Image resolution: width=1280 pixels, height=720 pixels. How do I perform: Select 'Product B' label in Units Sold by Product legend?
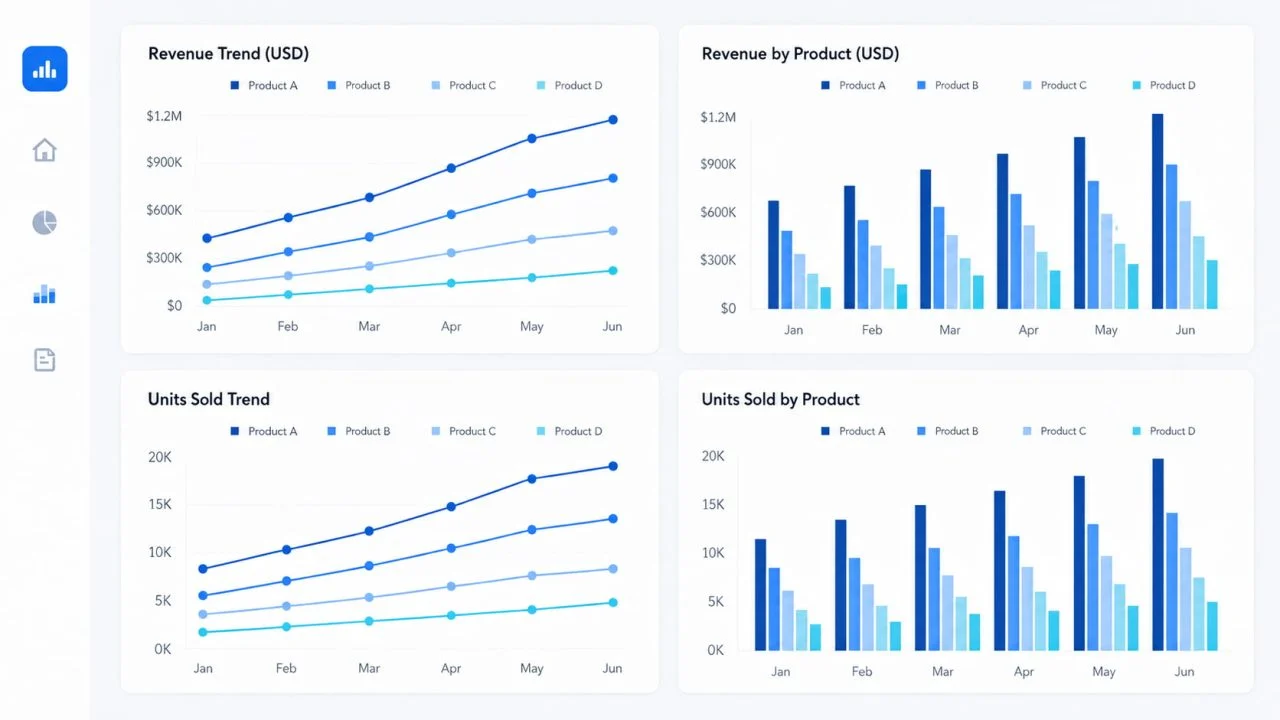(958, 431)
